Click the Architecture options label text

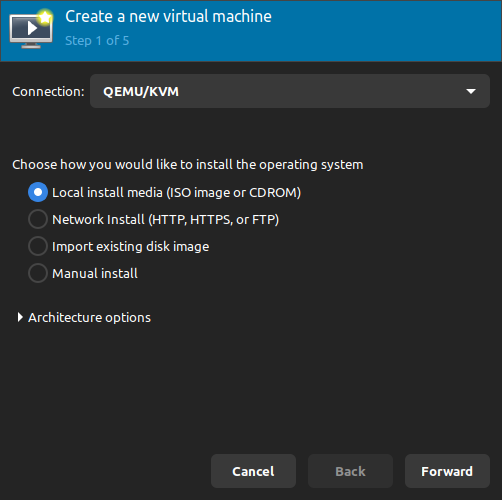pyautogui.click(x=89, y=317)
